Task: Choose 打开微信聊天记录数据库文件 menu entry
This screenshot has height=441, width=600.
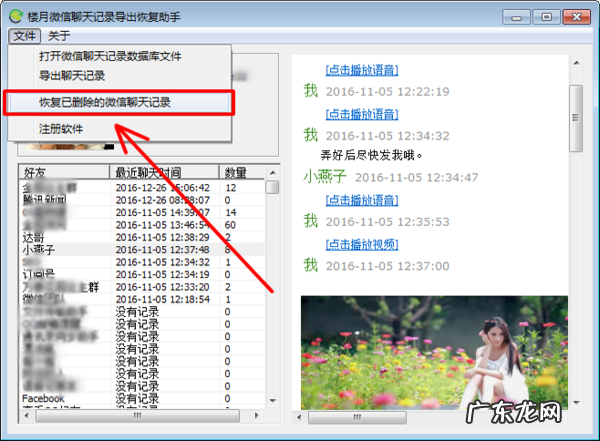Action: click(x=110, y=56)
